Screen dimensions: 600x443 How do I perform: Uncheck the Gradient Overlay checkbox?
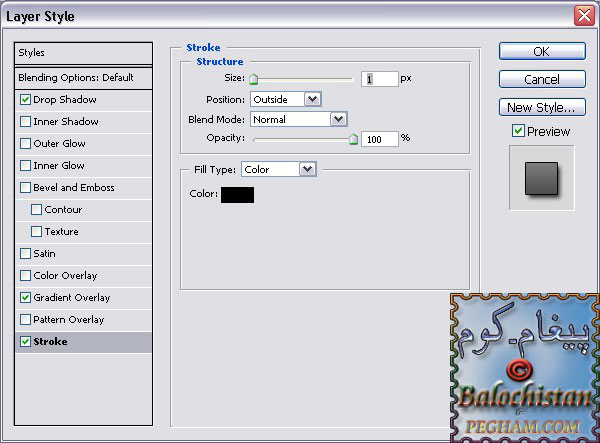[25, 298]
